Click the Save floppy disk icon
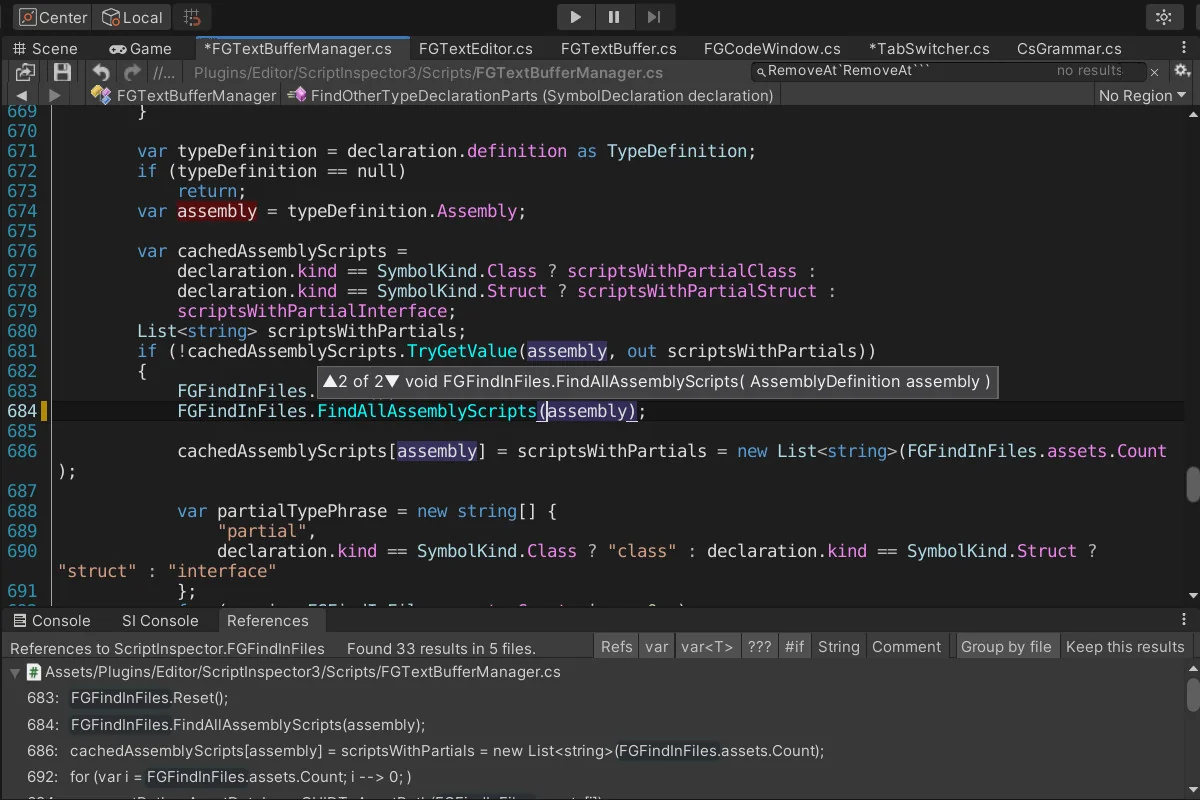This screenshot has width=1200, height=800. 62,72
